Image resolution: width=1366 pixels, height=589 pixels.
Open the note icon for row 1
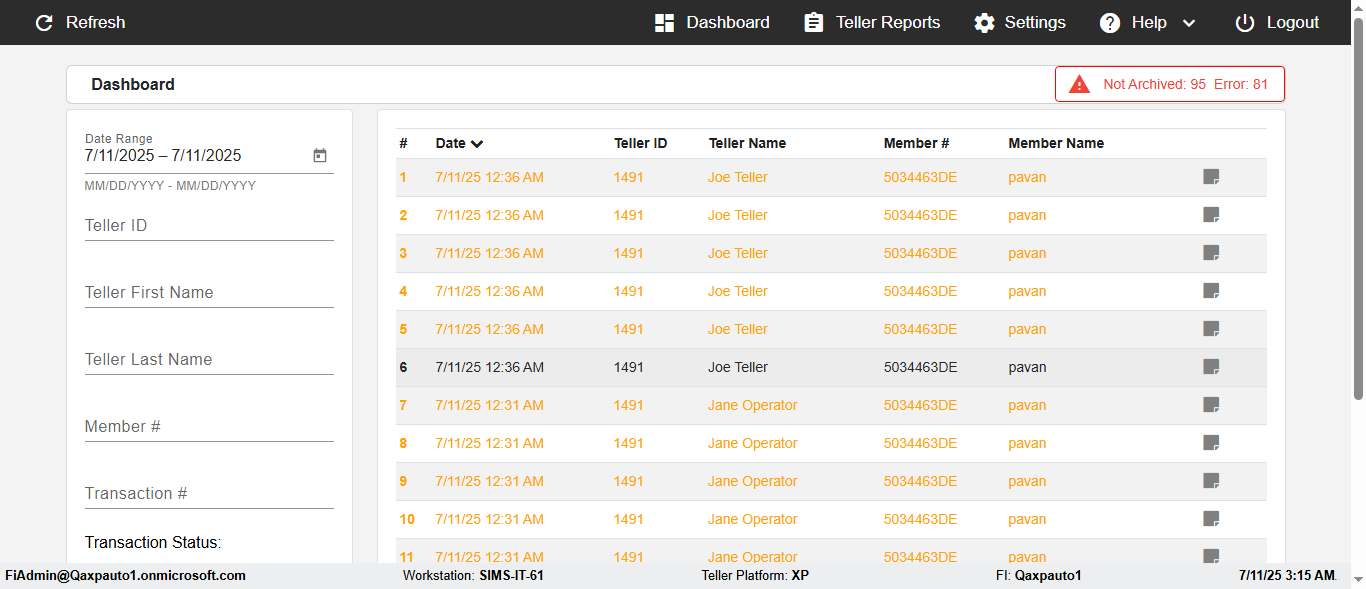click(x=1211, y=177)
